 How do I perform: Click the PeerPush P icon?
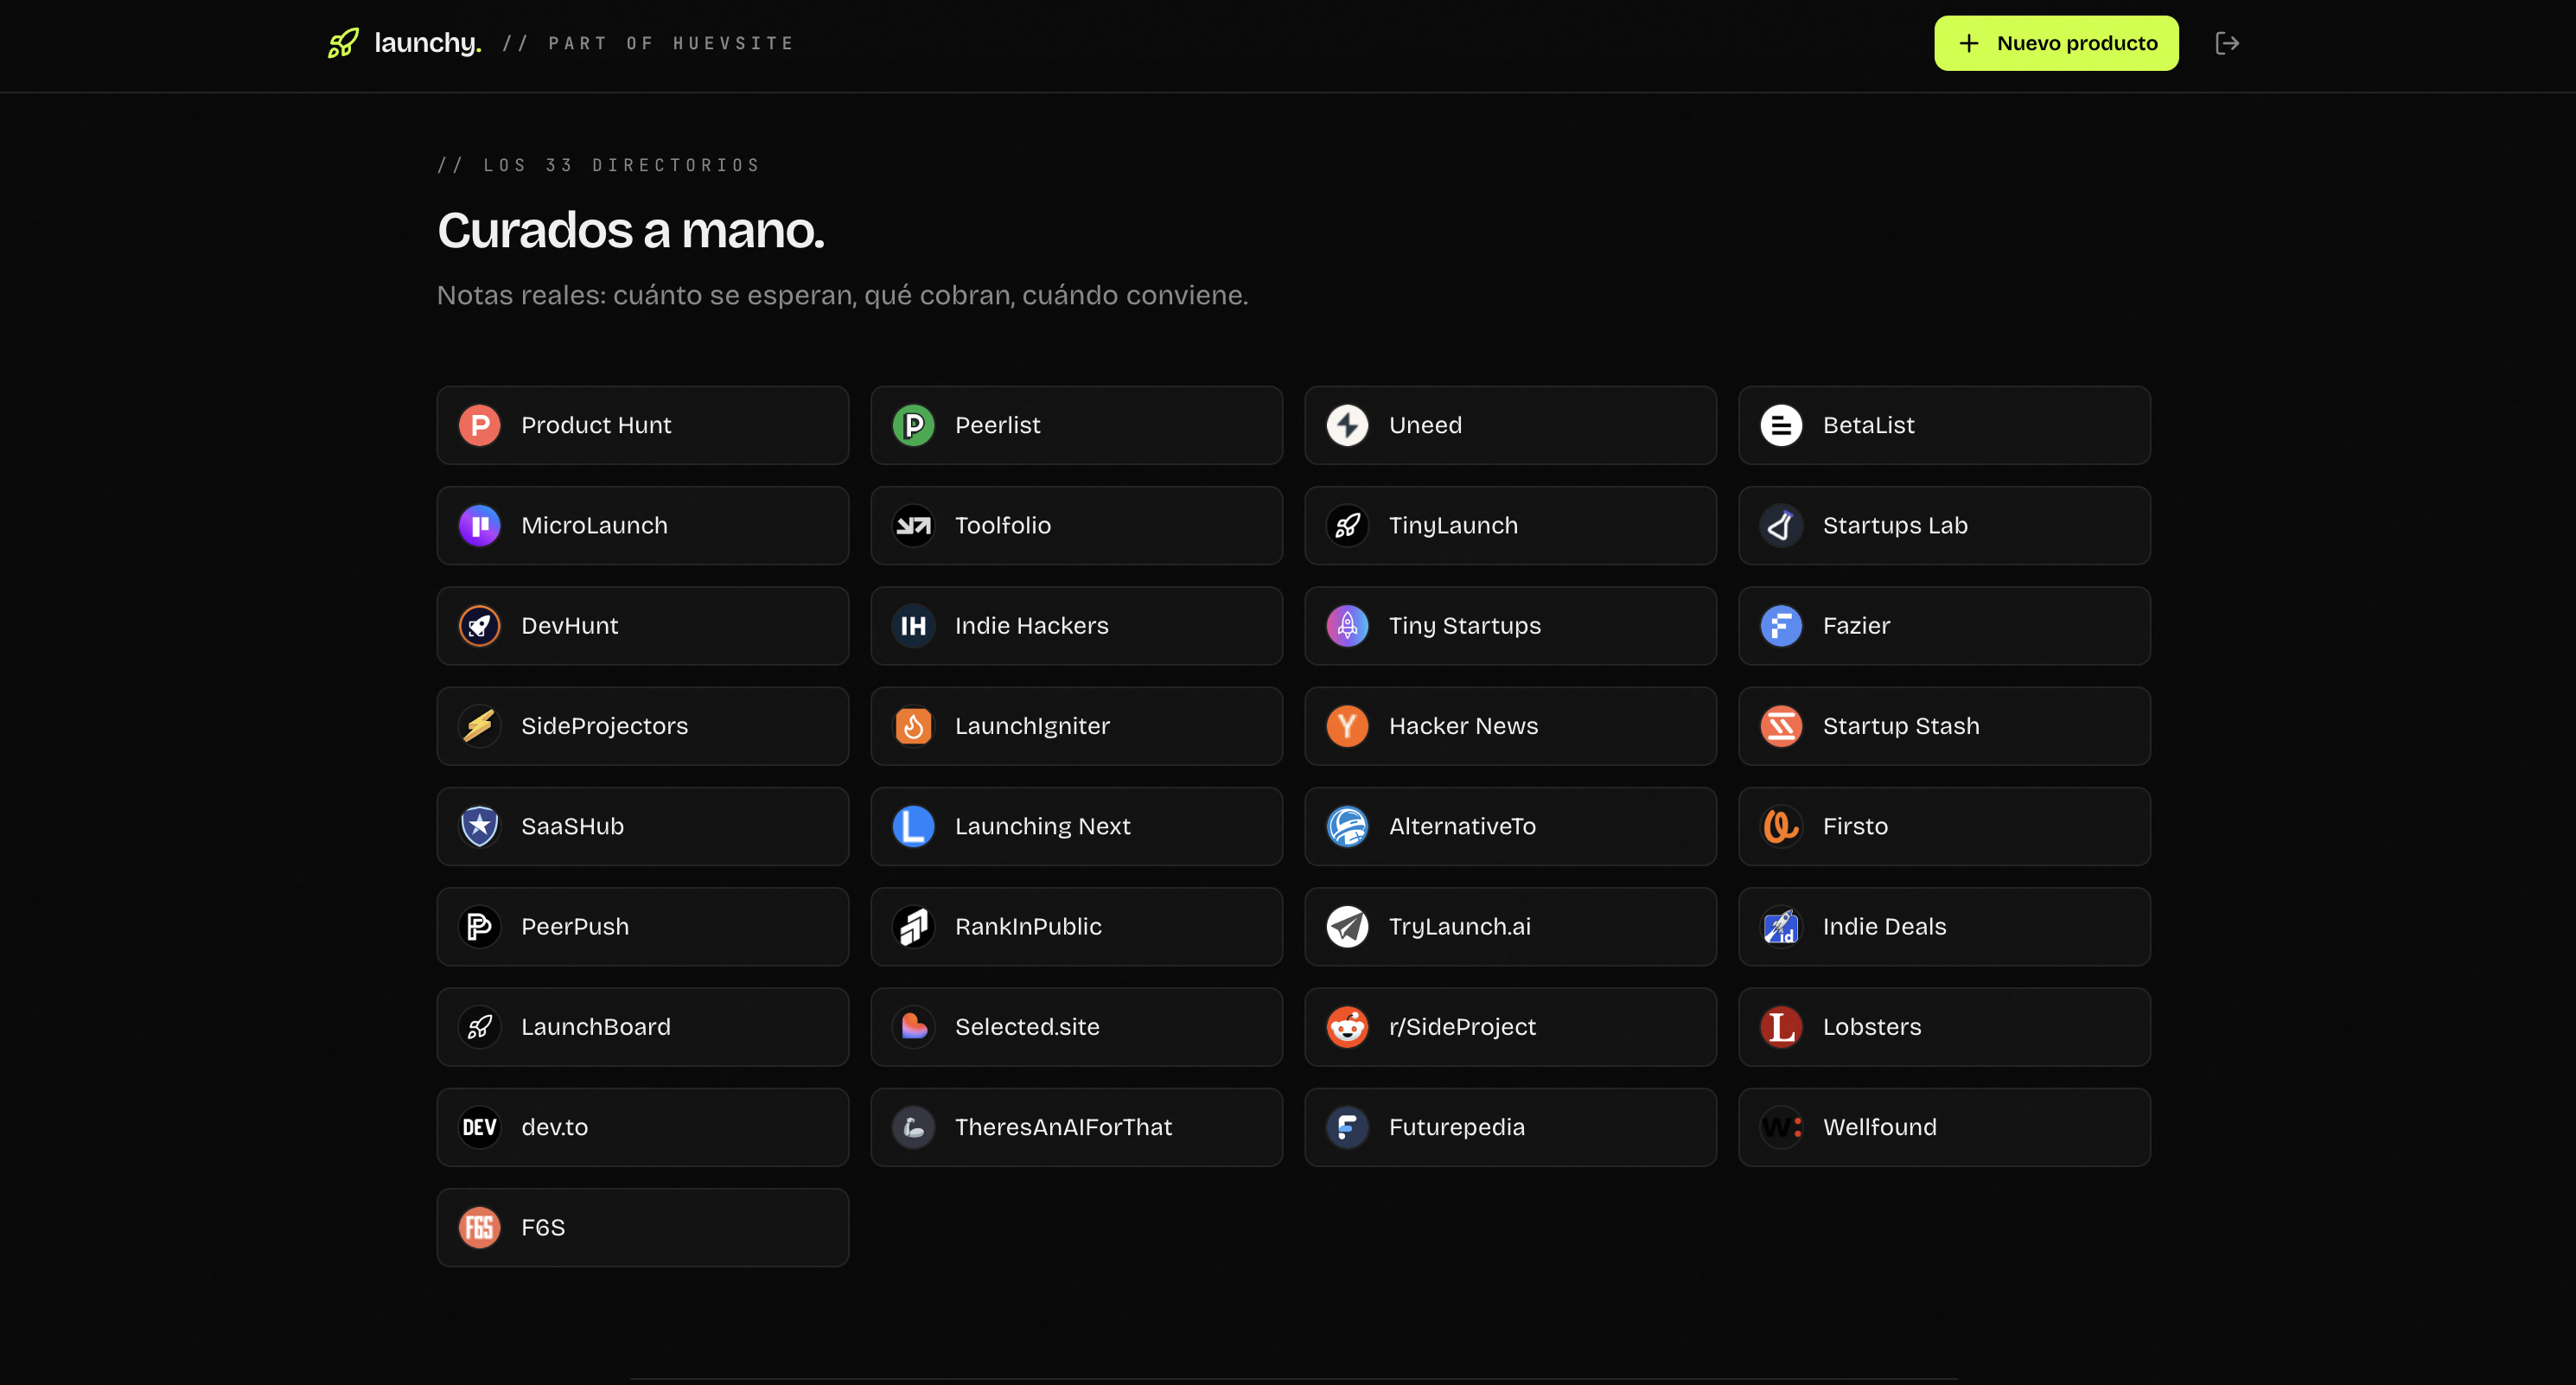[x=480, y=927]
